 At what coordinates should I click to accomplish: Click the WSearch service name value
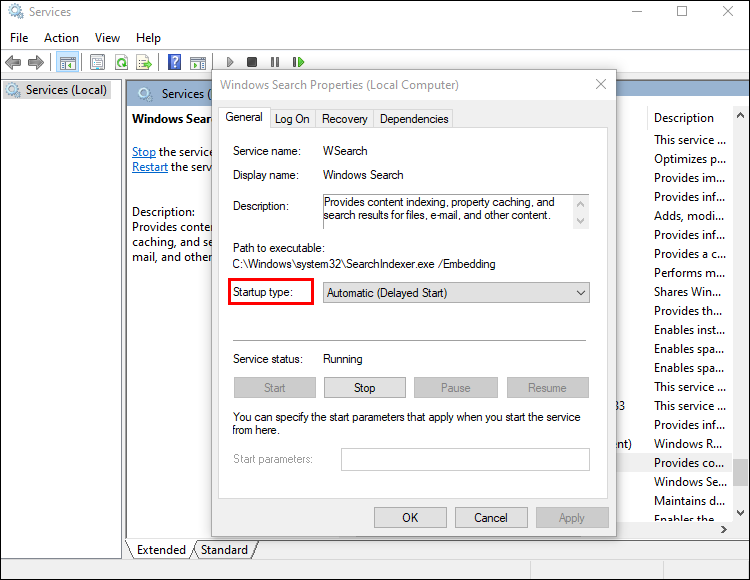pyautogui.click(x=345, y=151)
